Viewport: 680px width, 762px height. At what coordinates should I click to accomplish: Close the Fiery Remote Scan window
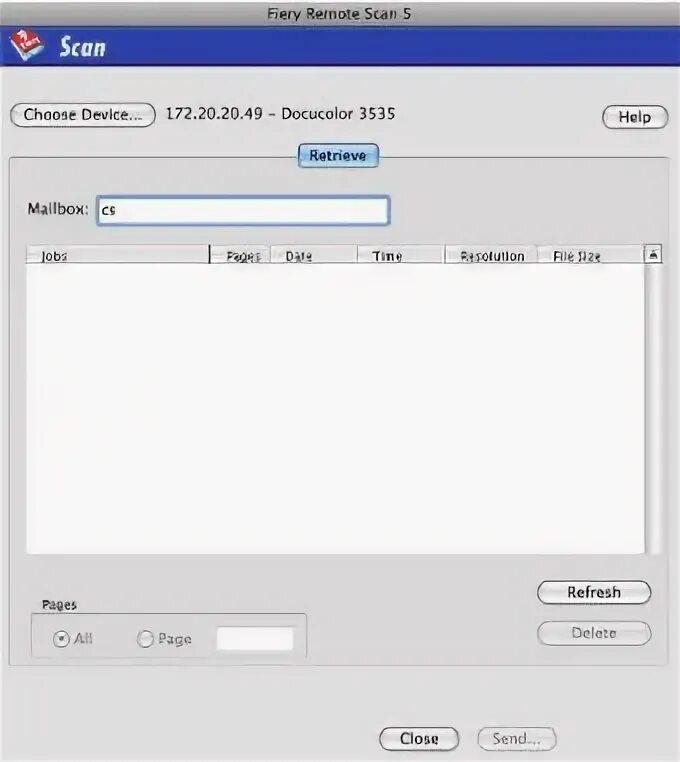(x=419, y=739)
